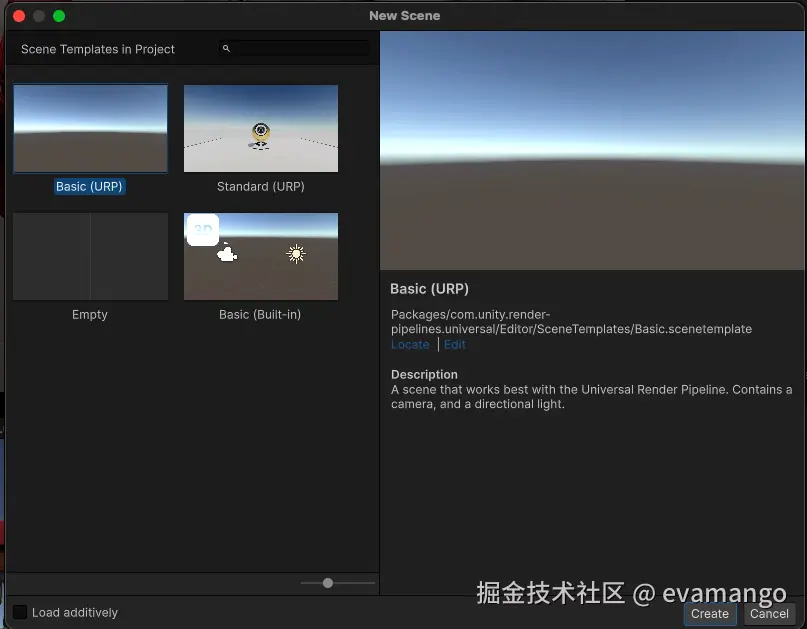Viewport: 807px width, 629px height.
Task: Select the Standard (URP) template thumbnail
Action: [261, 129]
